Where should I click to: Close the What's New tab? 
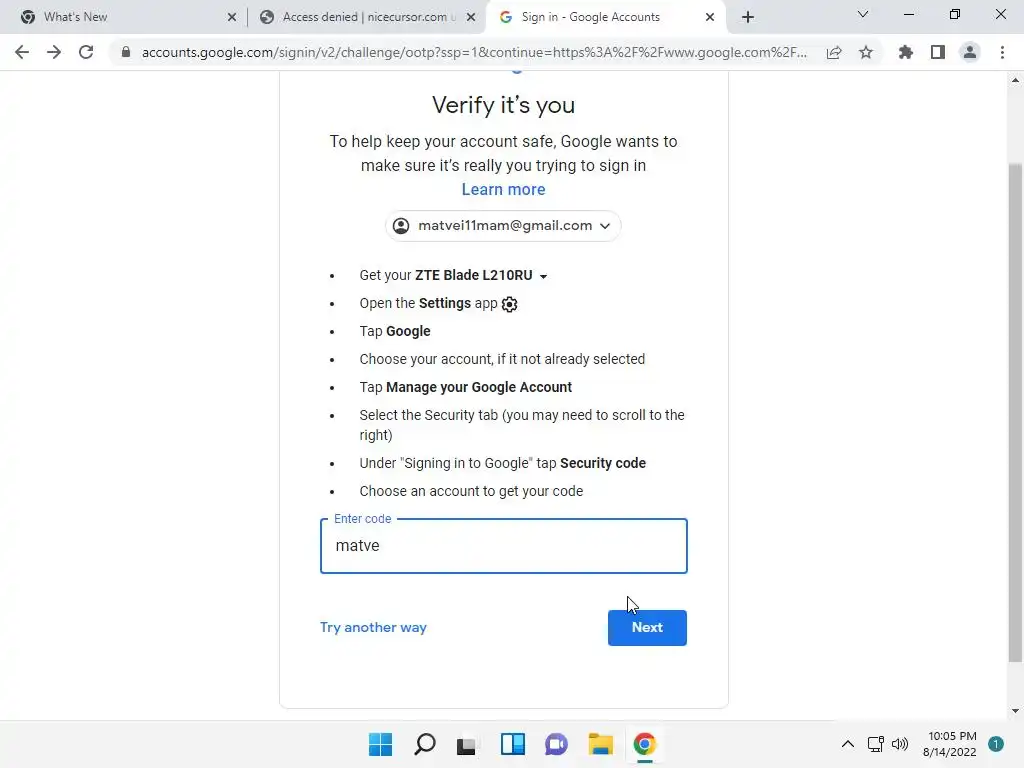click(232, 18)
